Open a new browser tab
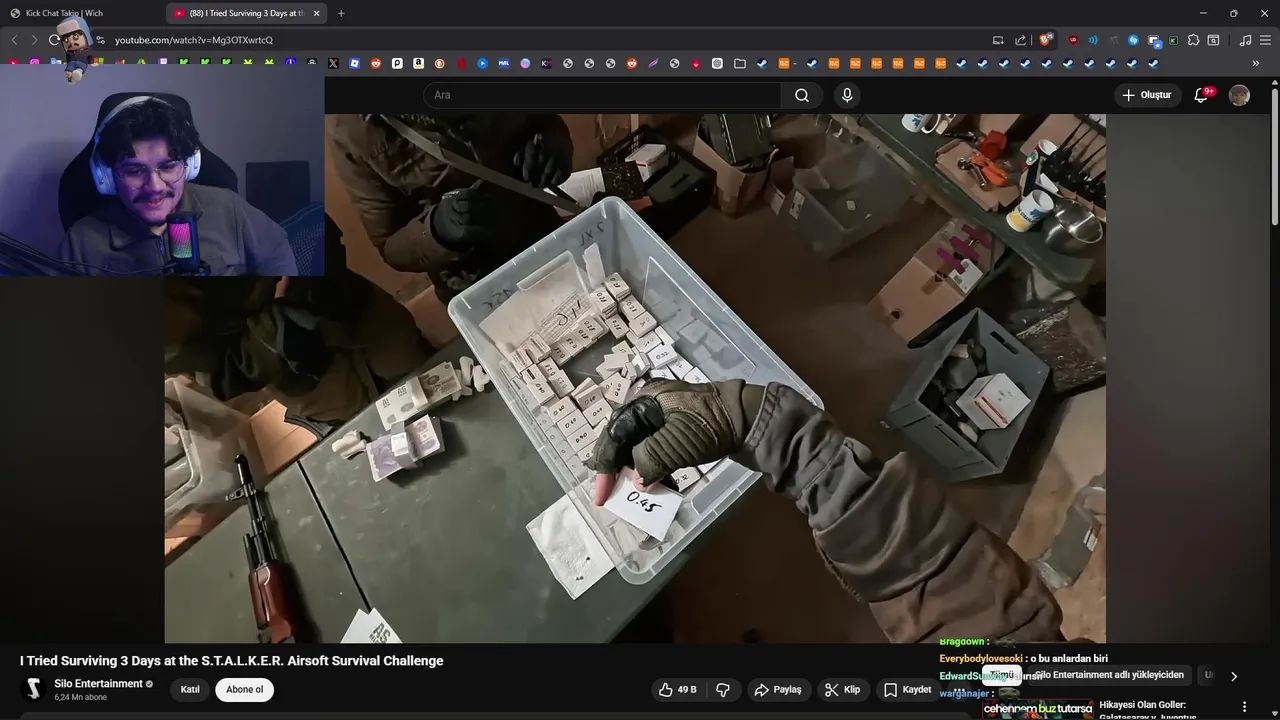The width and height of the screenshot is (1280, 720). pyautogui.click(x=341, y=13)
